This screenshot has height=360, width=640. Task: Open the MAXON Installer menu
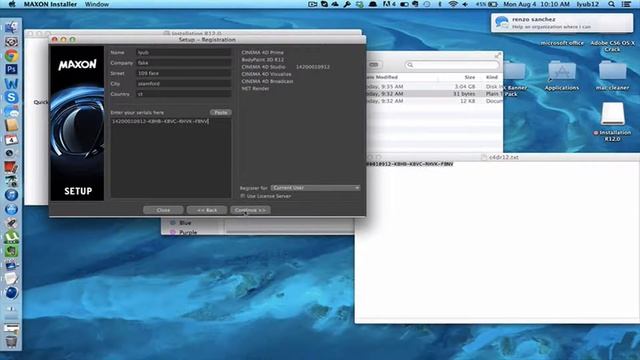point(50,4)
